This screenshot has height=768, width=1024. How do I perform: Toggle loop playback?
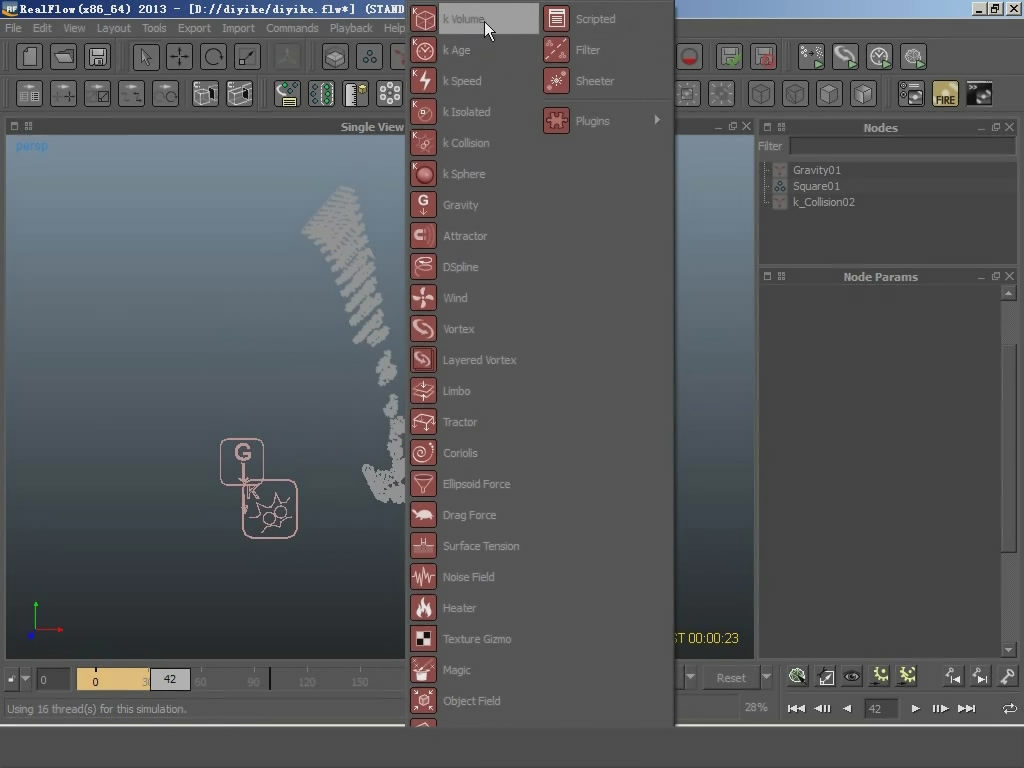point(1010,709)
